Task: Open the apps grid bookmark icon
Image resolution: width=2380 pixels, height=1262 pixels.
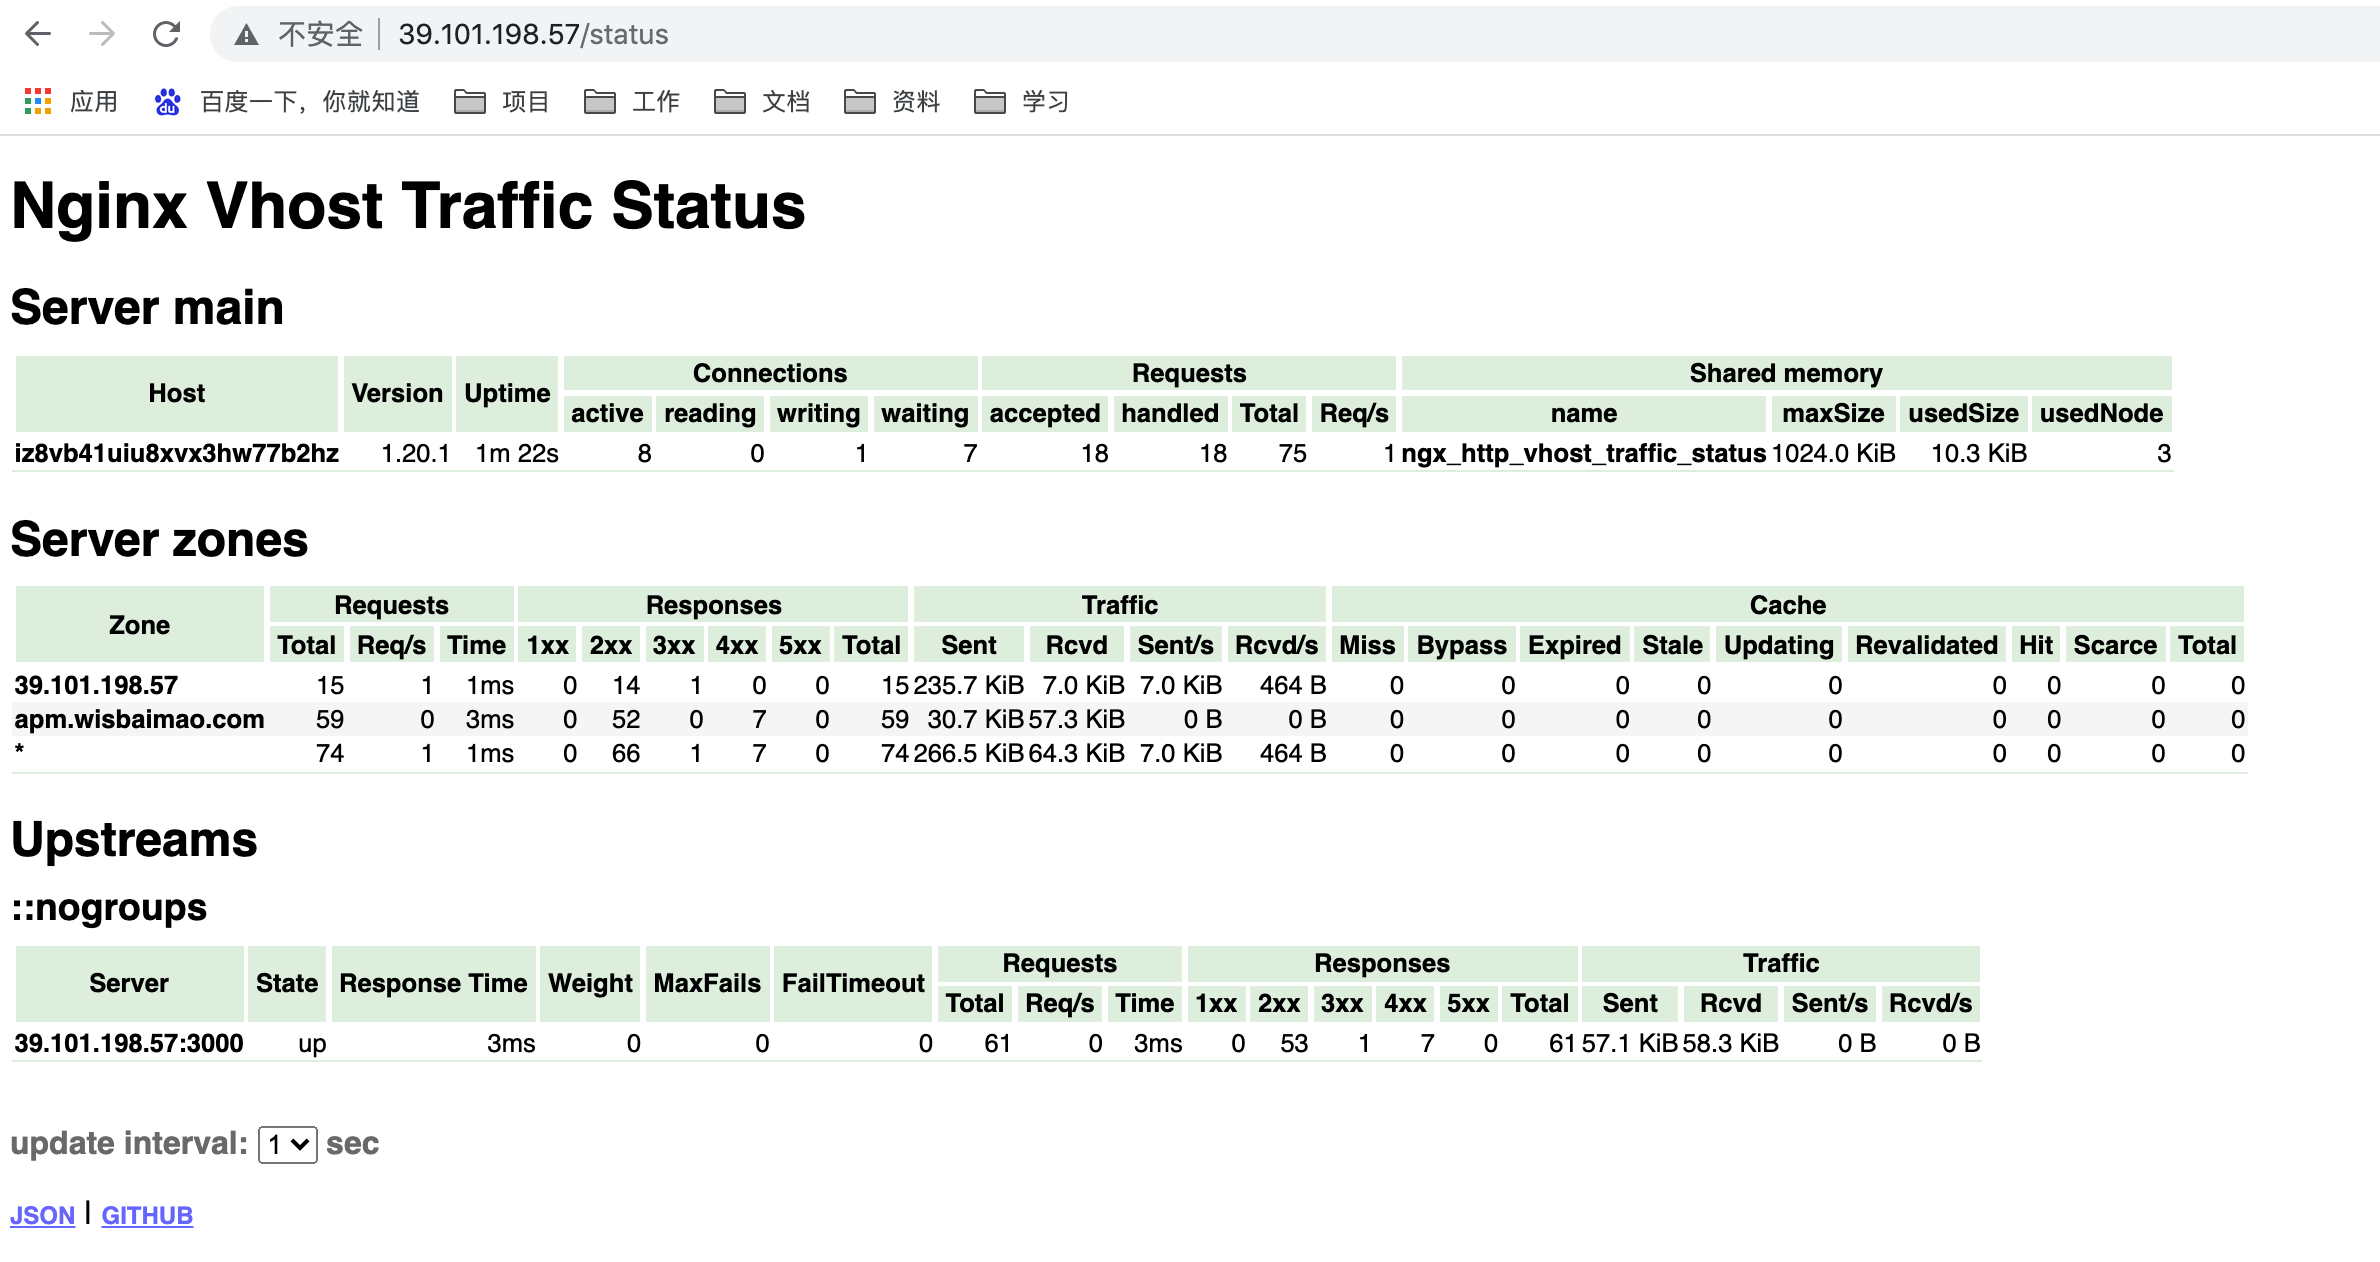Action: 38,101
